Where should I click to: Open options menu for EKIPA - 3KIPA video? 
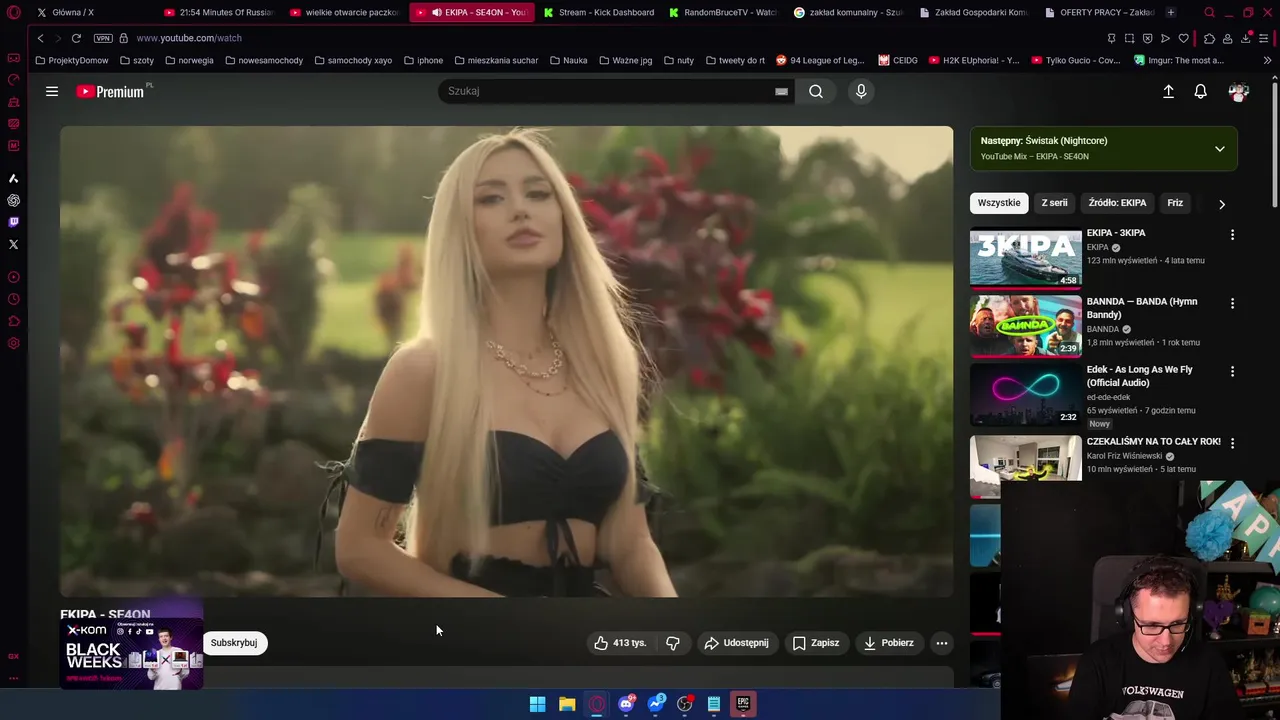[x=1232, y=234]
